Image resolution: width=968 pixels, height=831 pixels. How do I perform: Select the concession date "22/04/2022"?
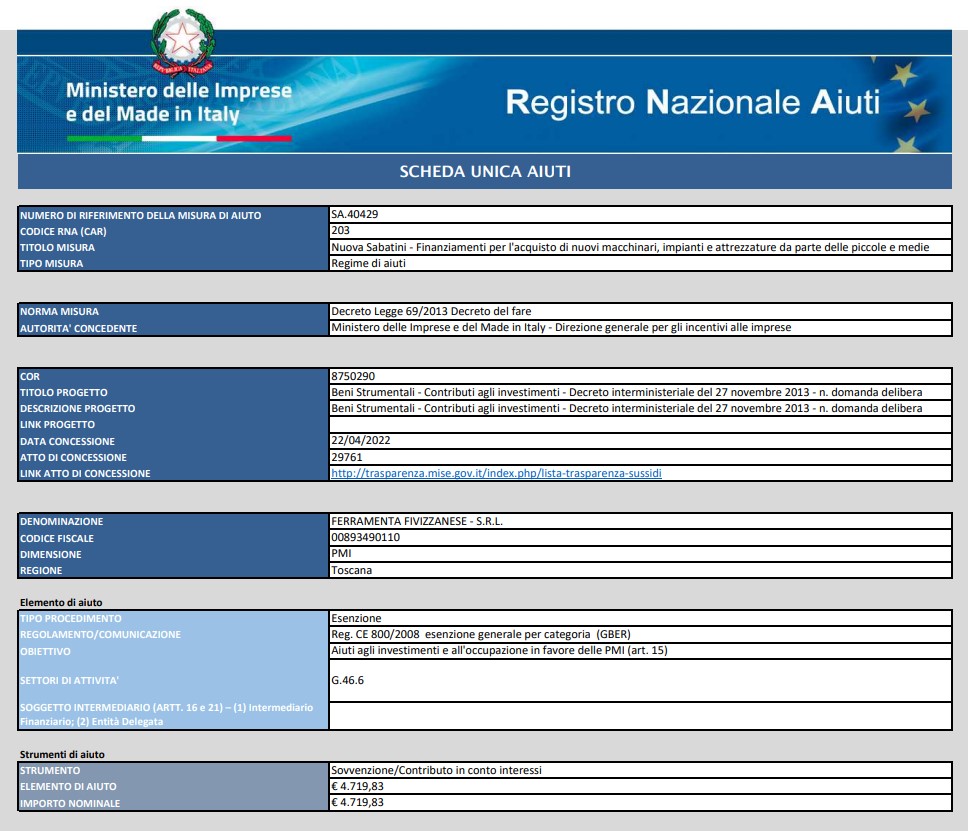tap(361, 440)
